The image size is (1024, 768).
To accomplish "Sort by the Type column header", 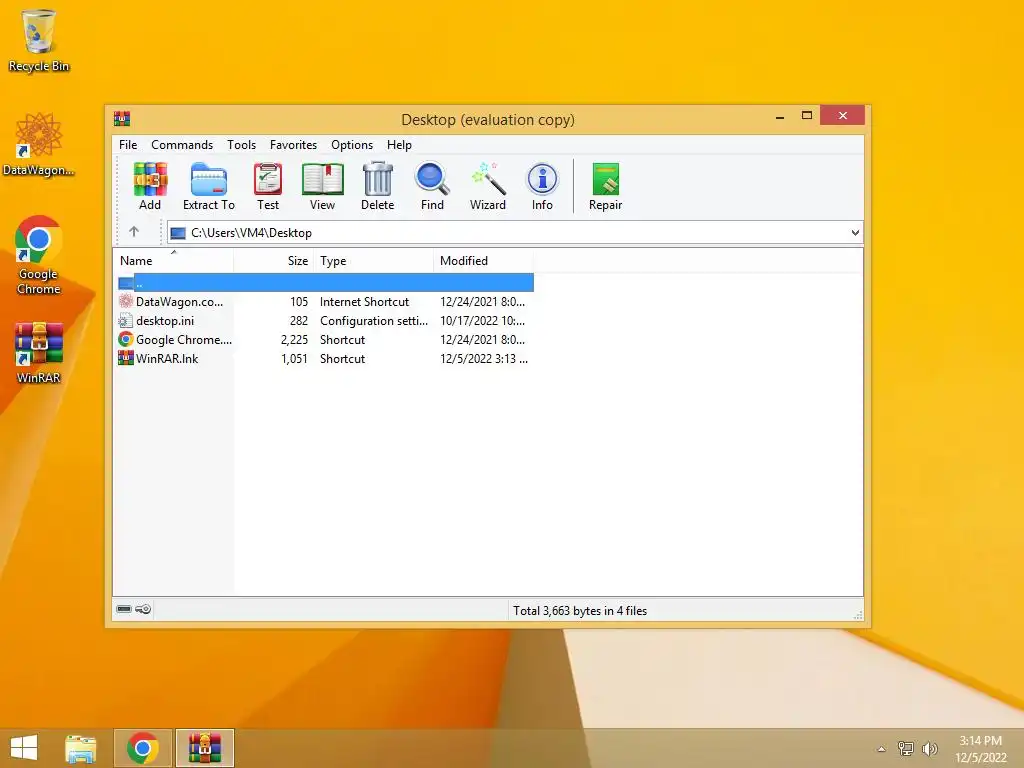I will (x=374, y=261).
